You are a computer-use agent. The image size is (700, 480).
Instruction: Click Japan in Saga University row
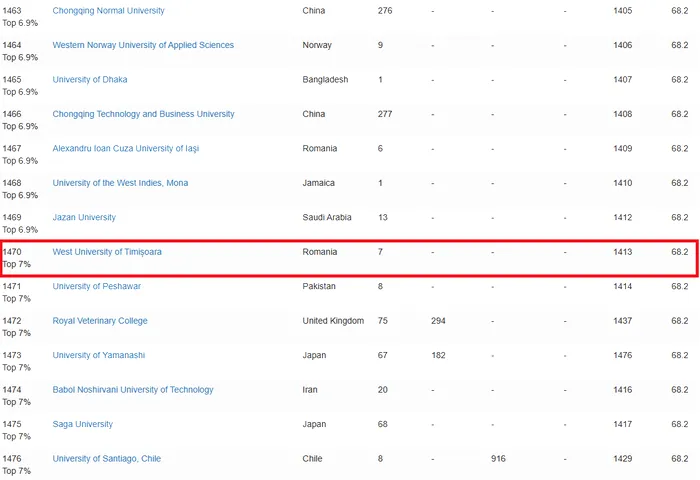point(314,424)
